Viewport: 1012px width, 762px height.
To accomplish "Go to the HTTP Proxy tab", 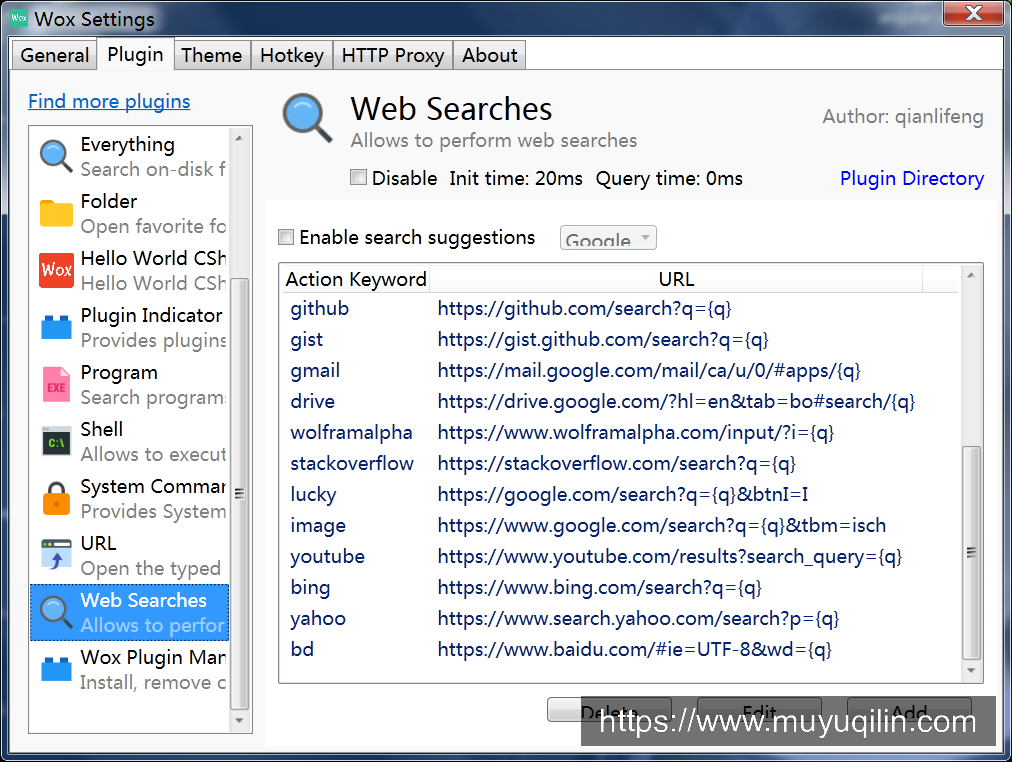I will click(x=393, y=55).
